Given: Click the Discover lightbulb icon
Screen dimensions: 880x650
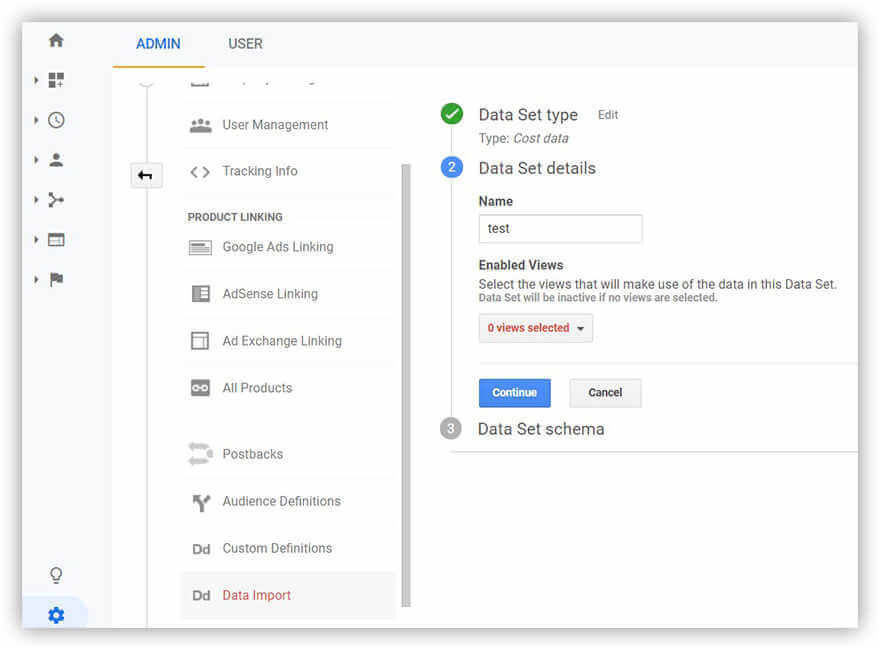Looking at the screenshot, I should [56, 575].
